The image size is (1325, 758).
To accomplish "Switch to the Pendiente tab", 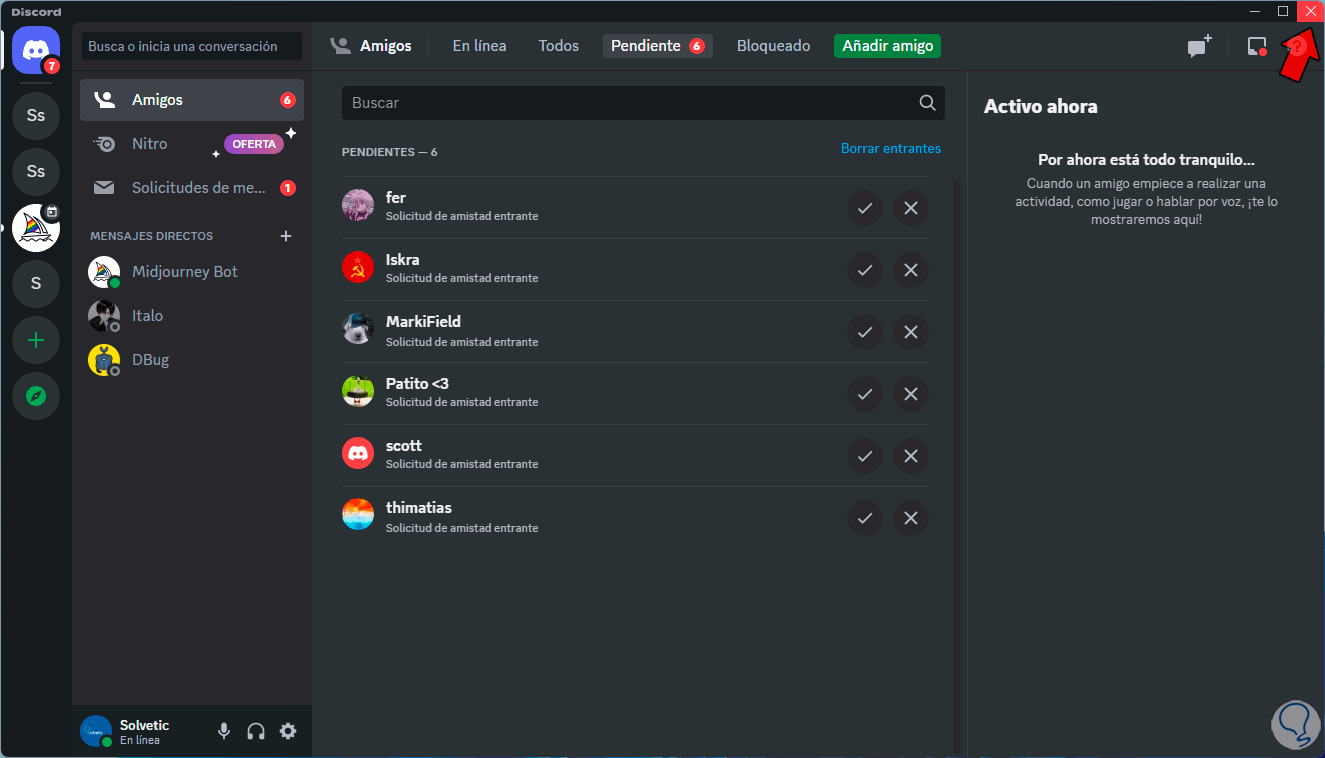I will pyautogui.click(x=657, y=46).
